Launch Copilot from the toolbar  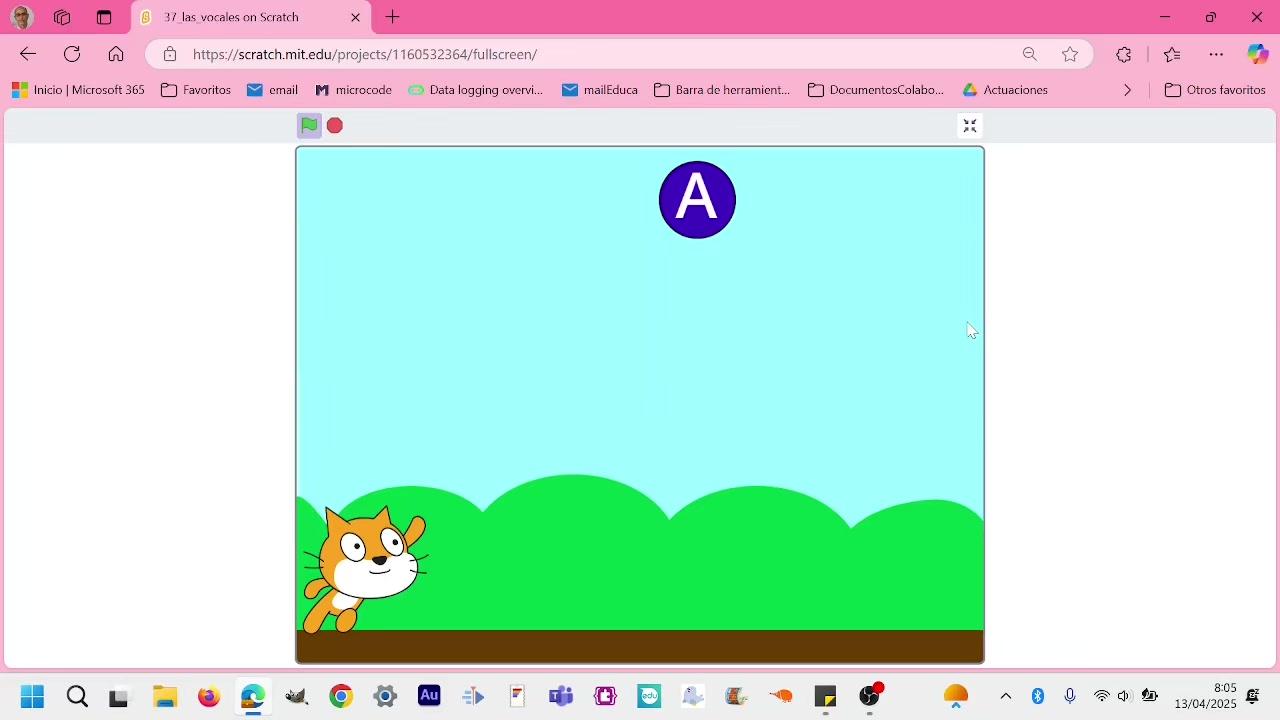click(x=1257, y=54)
